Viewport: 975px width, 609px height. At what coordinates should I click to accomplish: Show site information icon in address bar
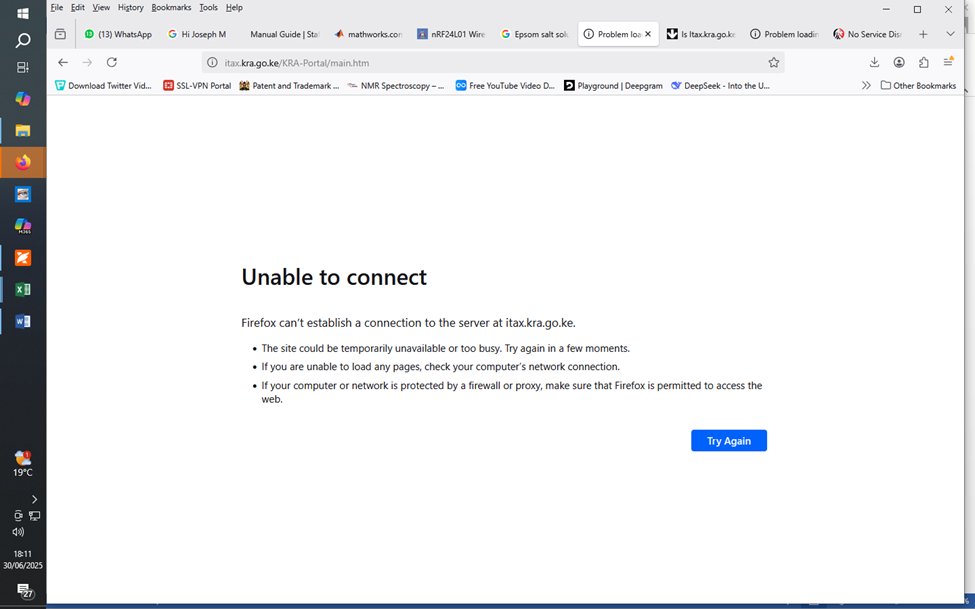point(212,62)
